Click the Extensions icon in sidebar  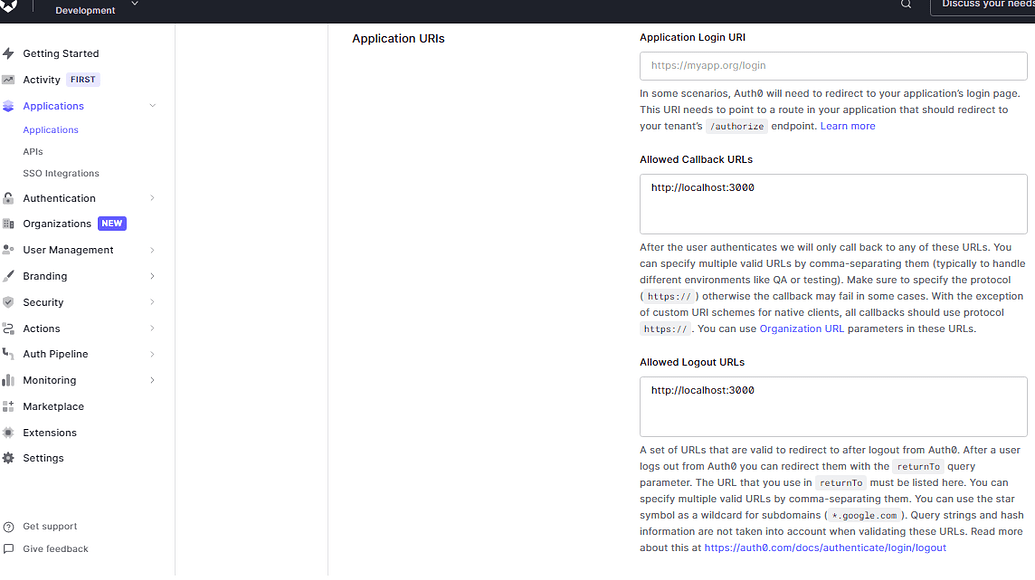[9, 433]
